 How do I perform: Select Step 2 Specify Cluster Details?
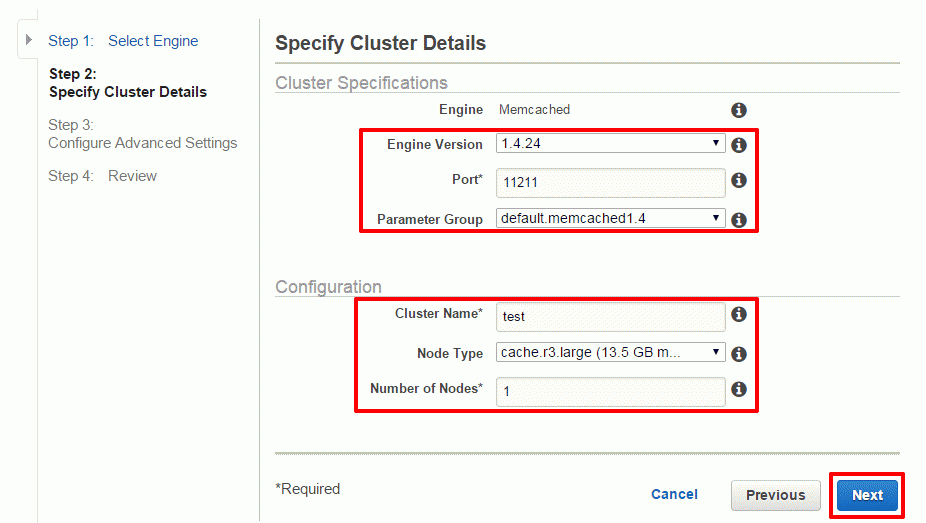128,83
